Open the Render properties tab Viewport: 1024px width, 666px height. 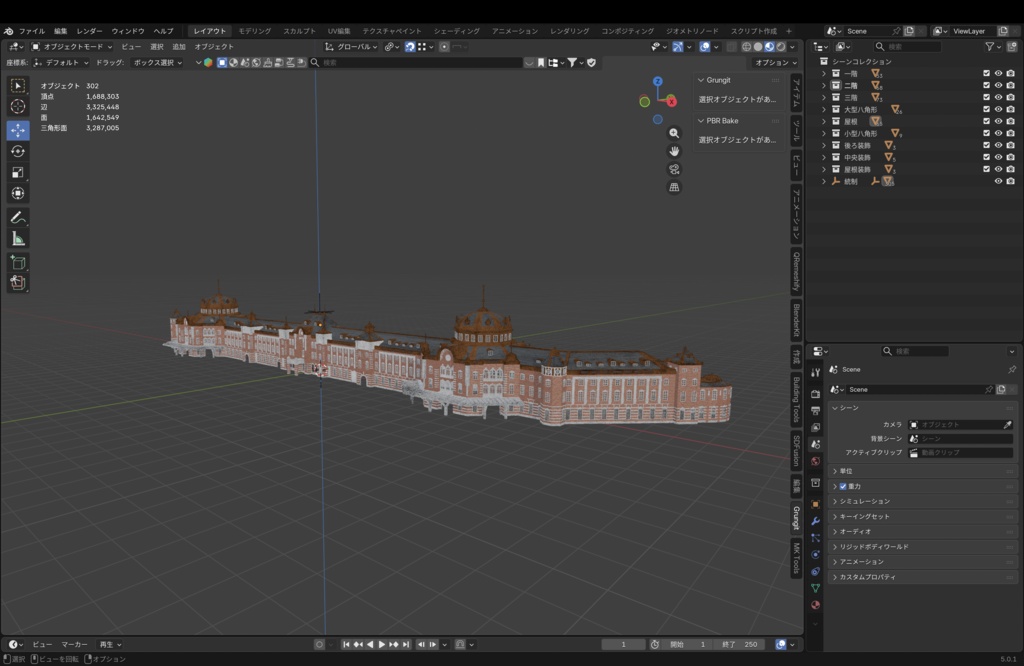pos(815,394)
